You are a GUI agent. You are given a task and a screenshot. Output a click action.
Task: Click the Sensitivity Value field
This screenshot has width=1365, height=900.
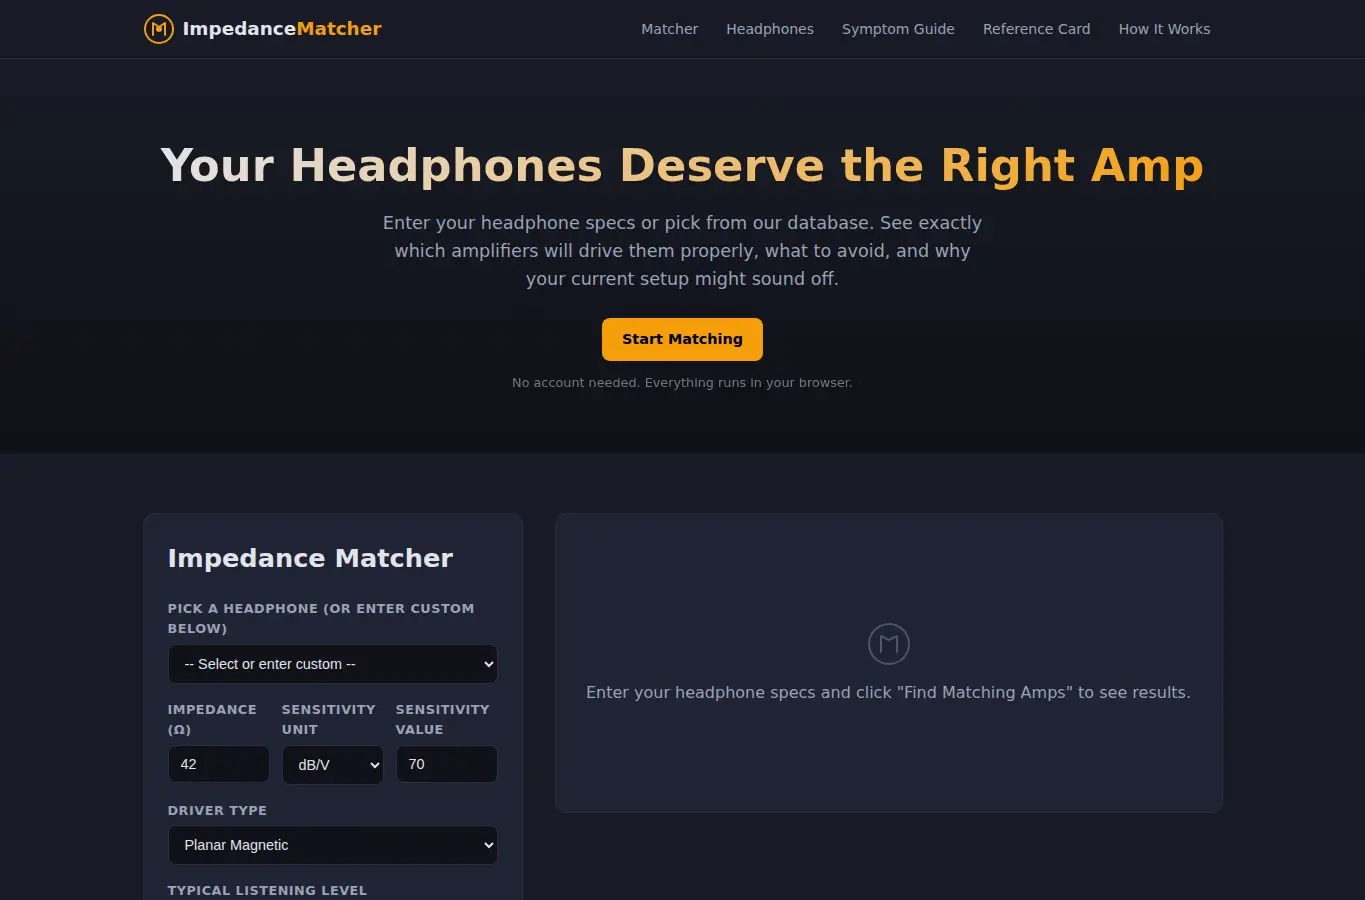pyautogui.click(x=447, y=764)
